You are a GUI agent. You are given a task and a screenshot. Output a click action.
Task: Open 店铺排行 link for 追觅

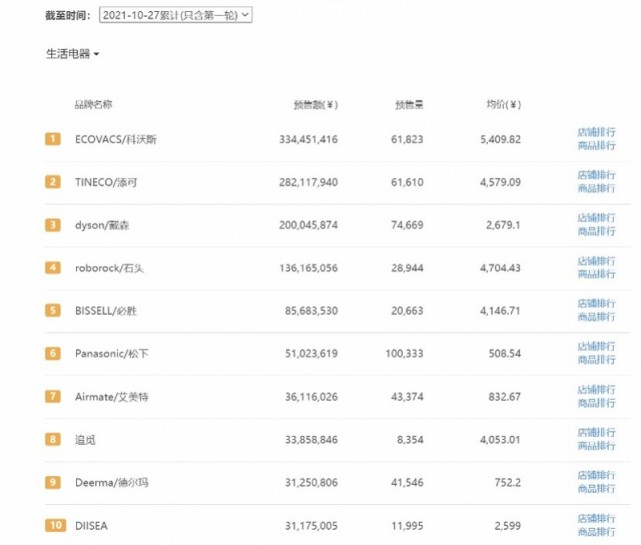596,432
